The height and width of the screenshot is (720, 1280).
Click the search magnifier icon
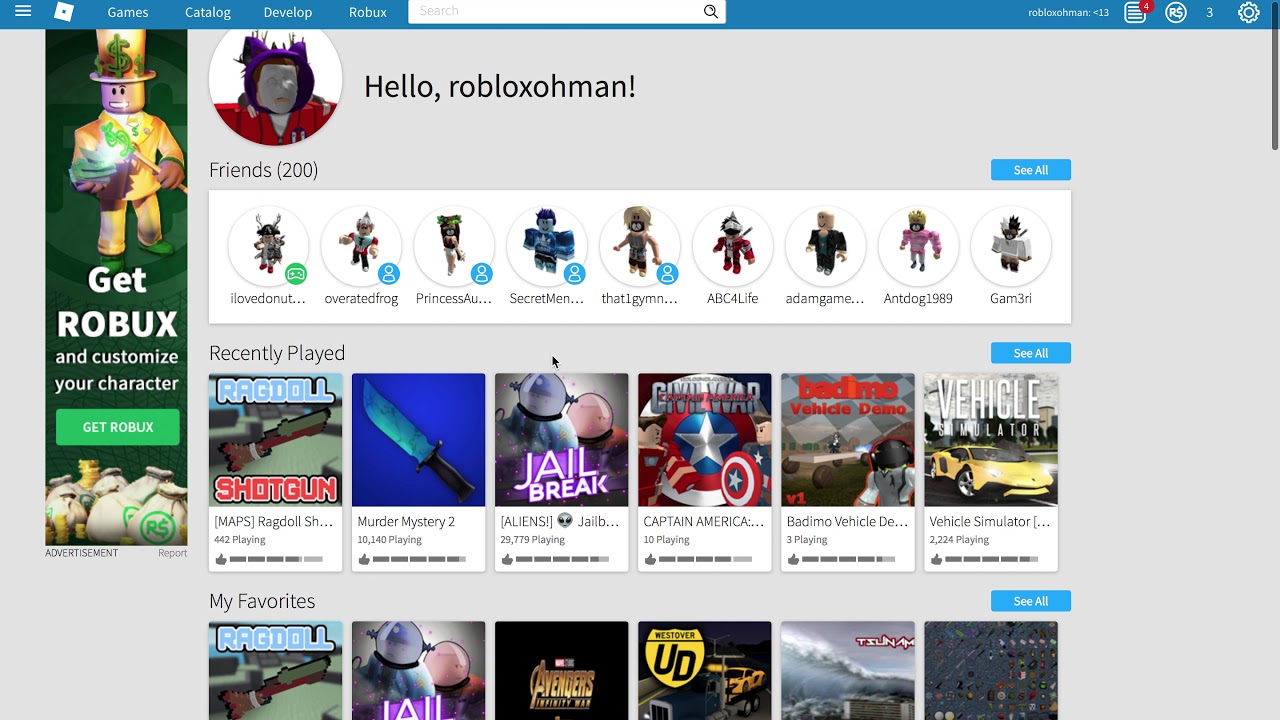point(711,12)
